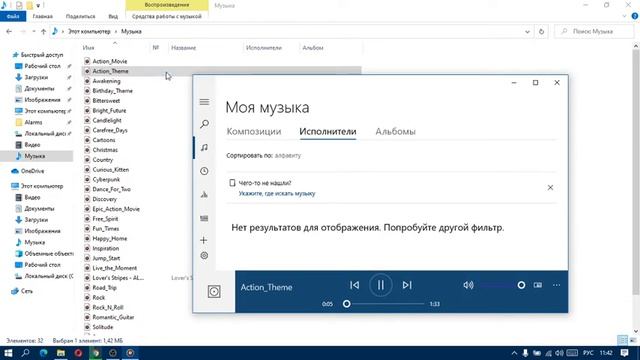Click the playback progress seek bar
Screen dimensions: 640x360
pyautogui.click(x=385, y=304)
